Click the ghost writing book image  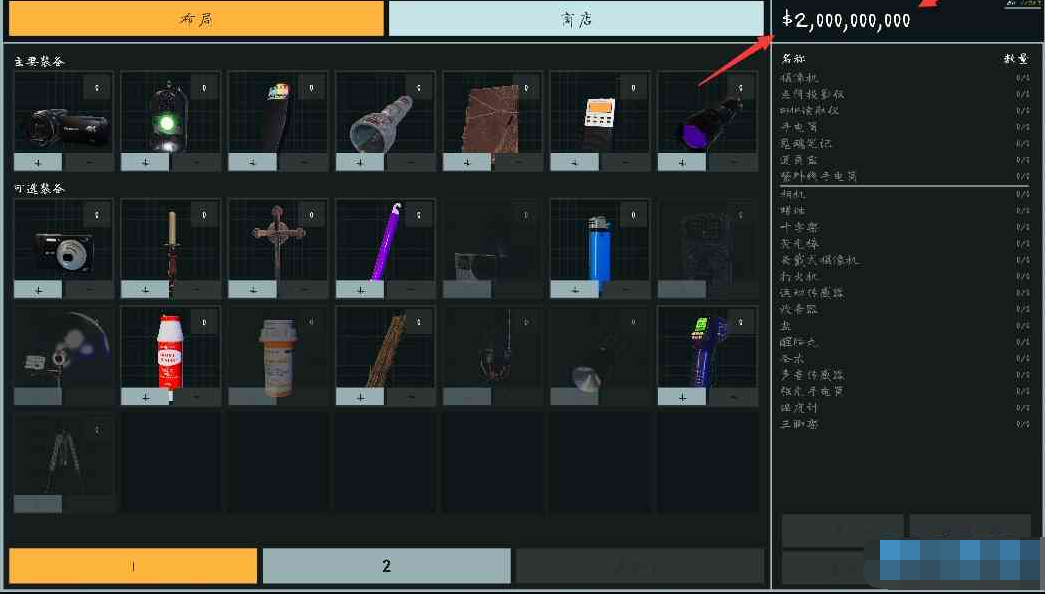[x=491, y=122]
